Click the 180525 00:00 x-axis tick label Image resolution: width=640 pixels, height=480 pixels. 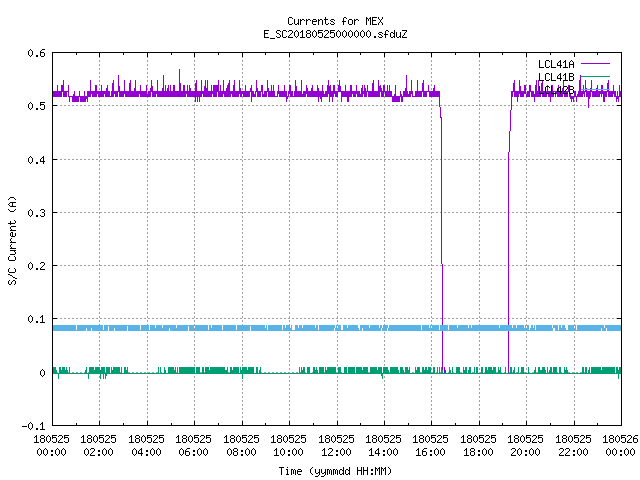pyautogui.click(x=51, y=445)
